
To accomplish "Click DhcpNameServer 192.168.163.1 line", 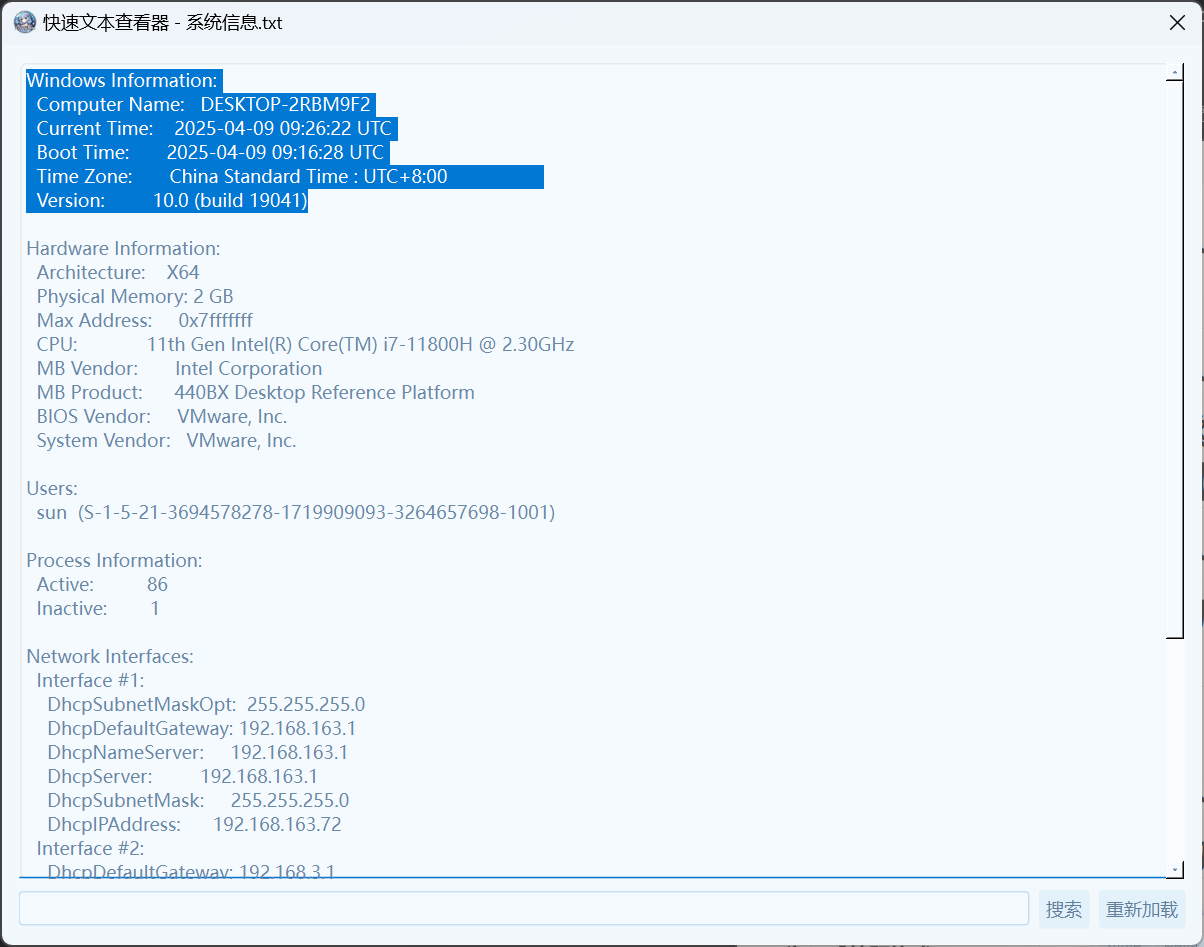I will [x=198, y=753].
